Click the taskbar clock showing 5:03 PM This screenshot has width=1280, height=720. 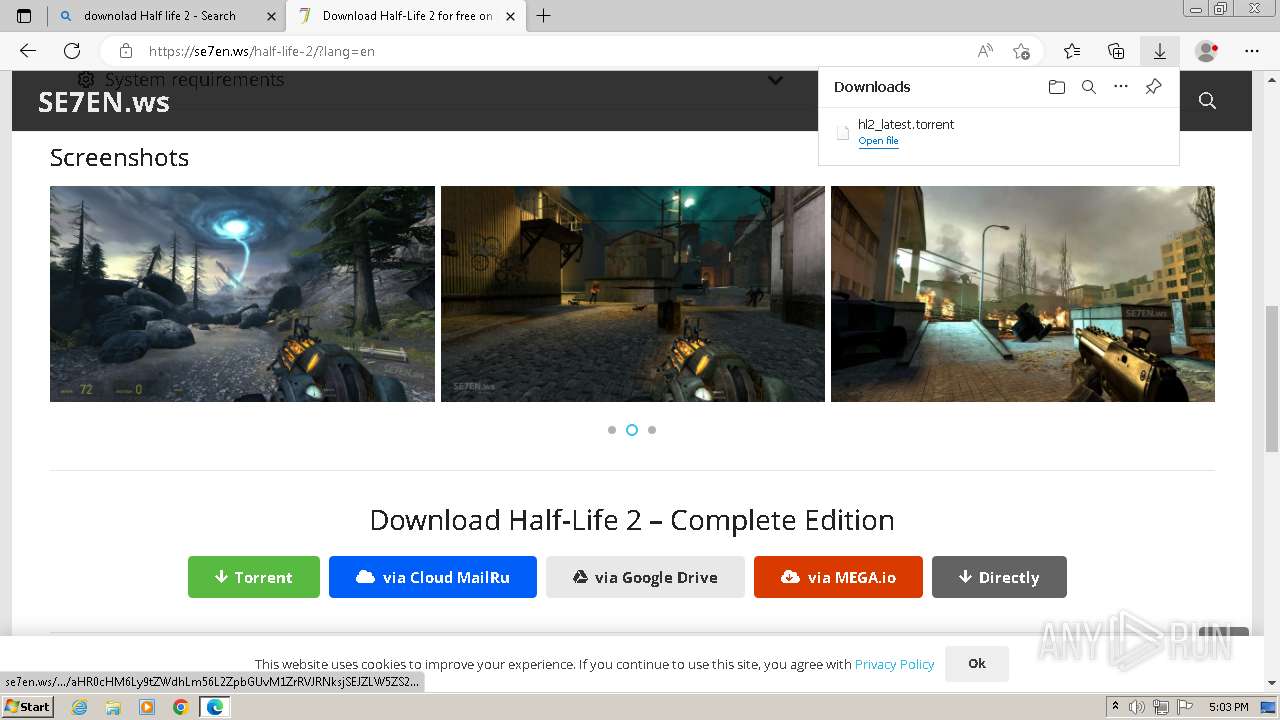click(1228, 707)
